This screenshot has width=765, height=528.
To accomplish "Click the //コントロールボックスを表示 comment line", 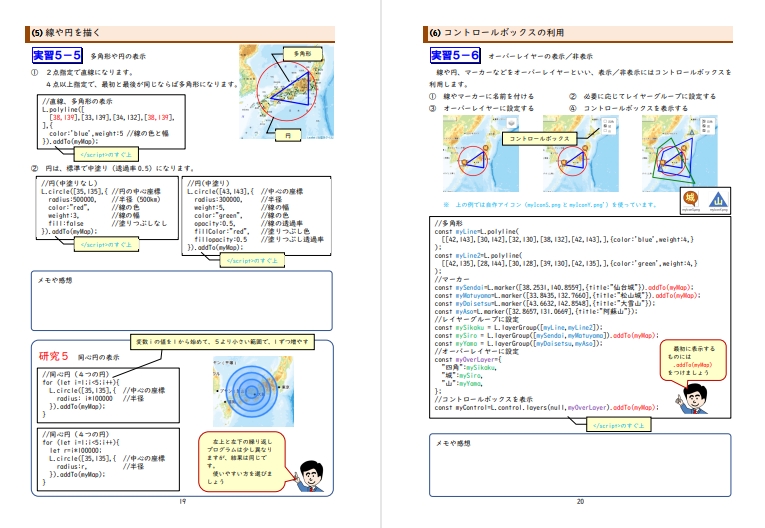I will (483, 399).
